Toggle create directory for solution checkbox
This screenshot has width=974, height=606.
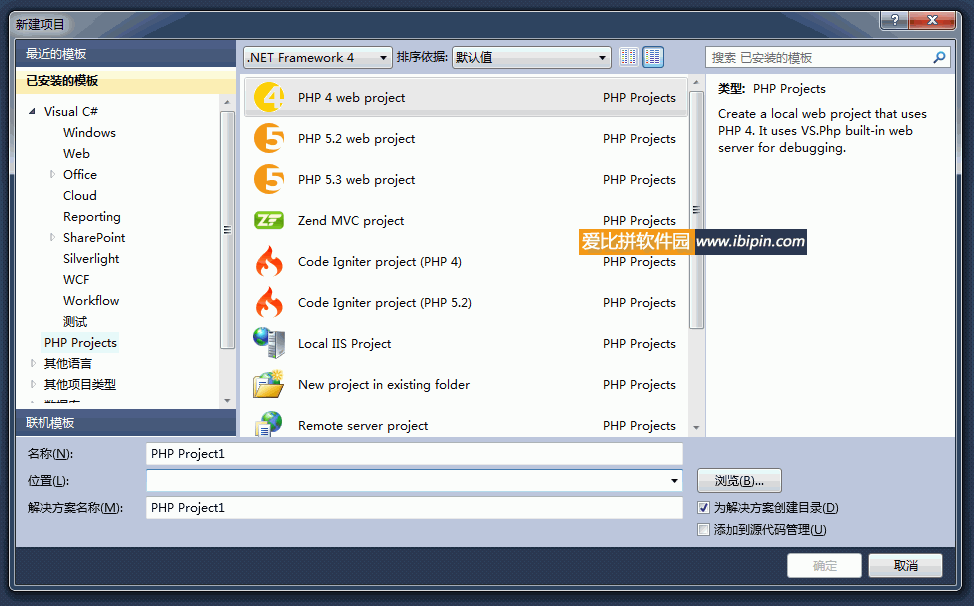click(703, 508)
